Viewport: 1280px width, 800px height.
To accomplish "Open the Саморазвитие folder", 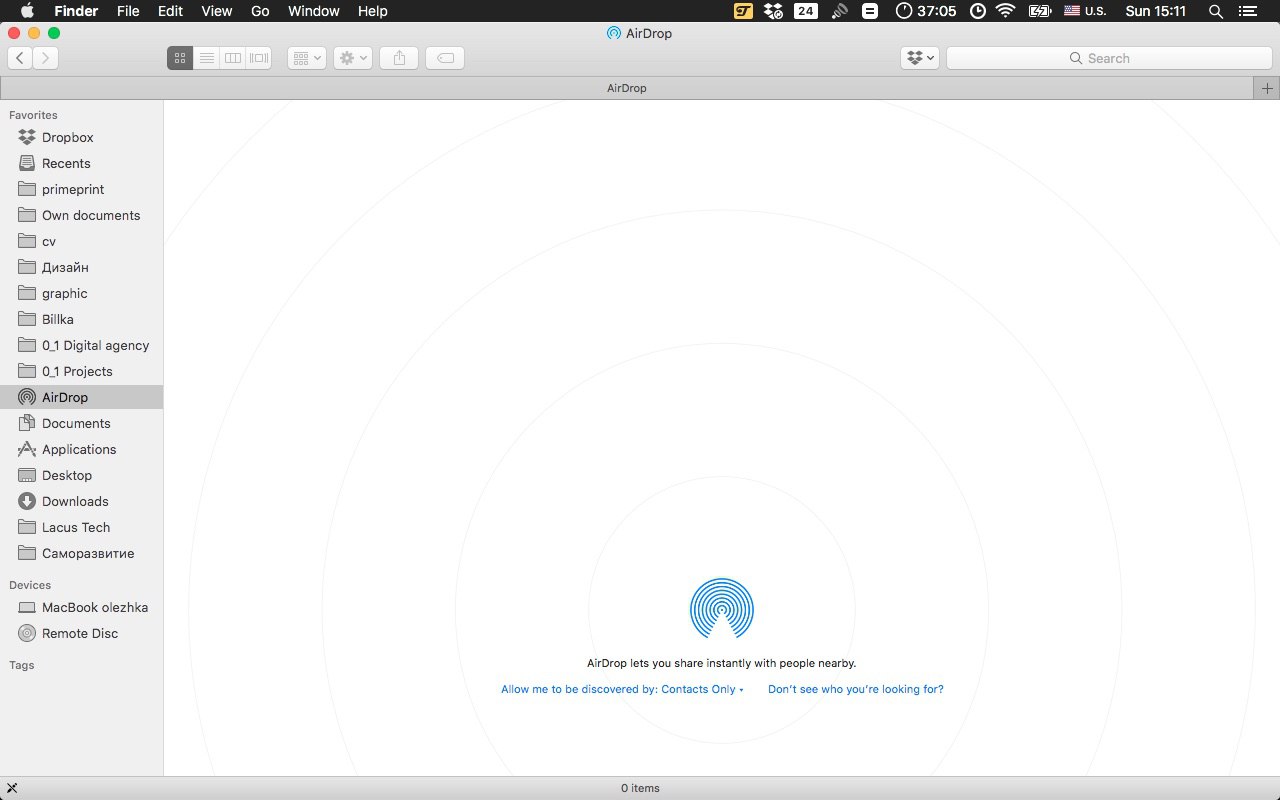I will tap(81, 553).
